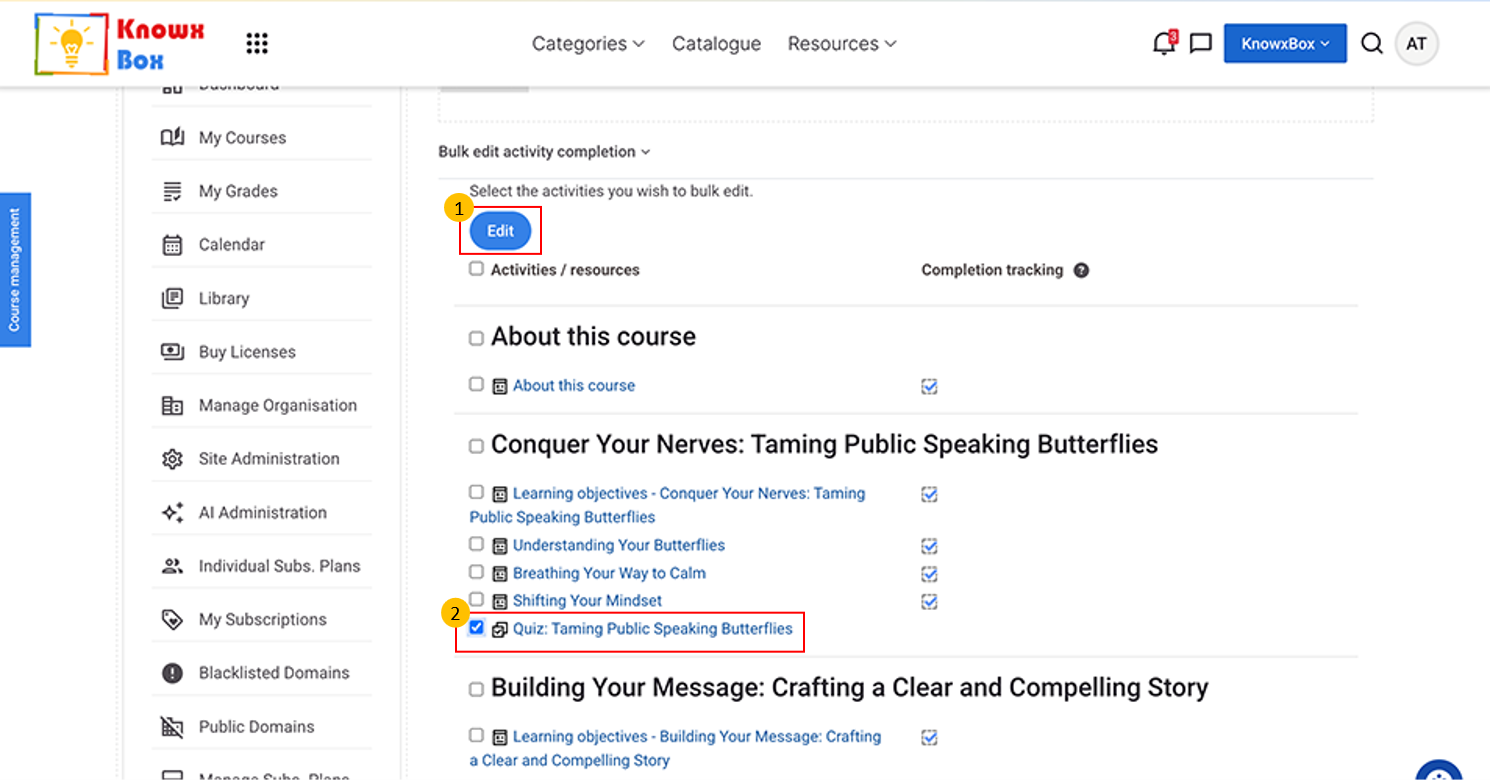Click the Public Domains icon
Viewport: 1490px width, 780px height.
(172, 727)
